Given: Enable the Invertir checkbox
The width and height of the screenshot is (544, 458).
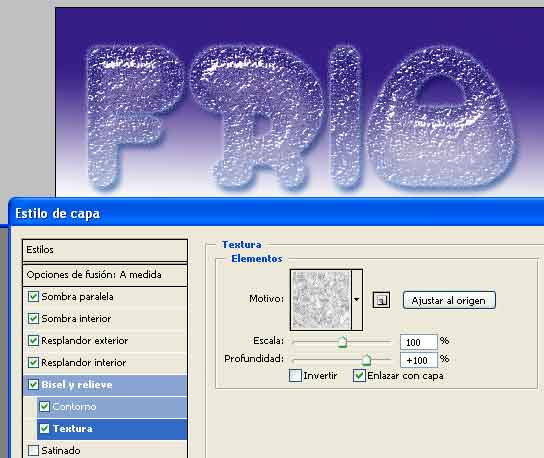Looking at the screenshot, I should 295,376.
